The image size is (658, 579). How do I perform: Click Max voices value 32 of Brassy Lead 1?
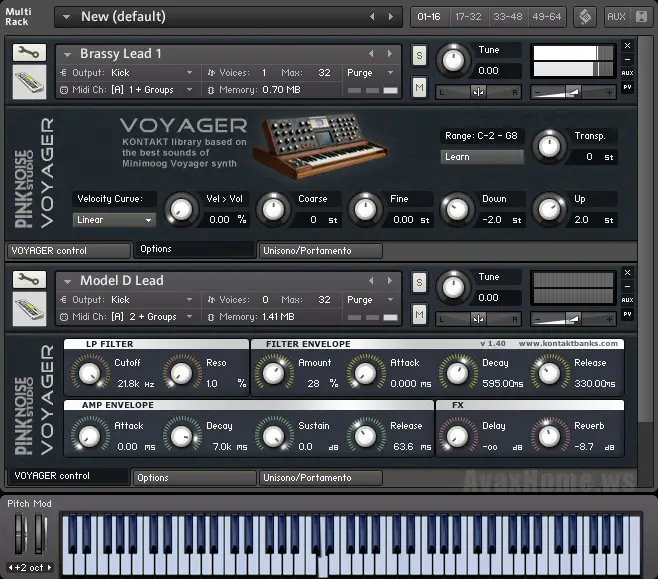[x=324, y=73]
